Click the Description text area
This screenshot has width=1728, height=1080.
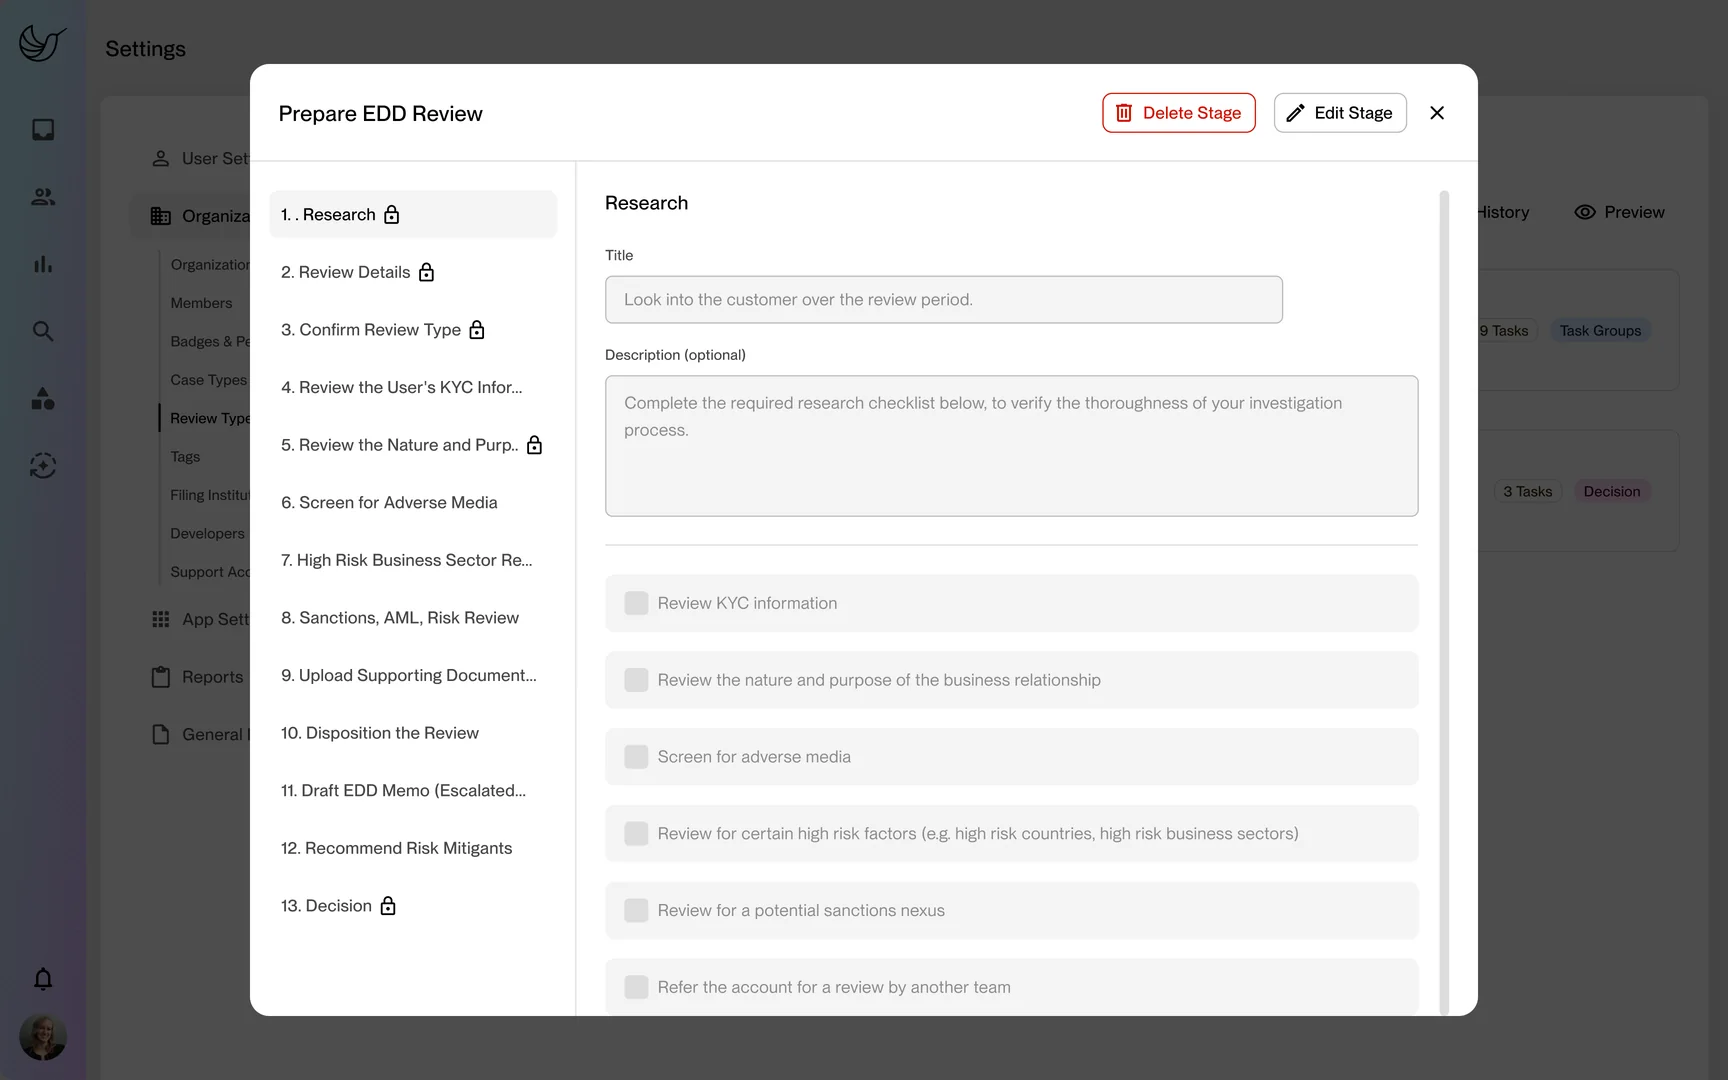[x=1011, y=446]
